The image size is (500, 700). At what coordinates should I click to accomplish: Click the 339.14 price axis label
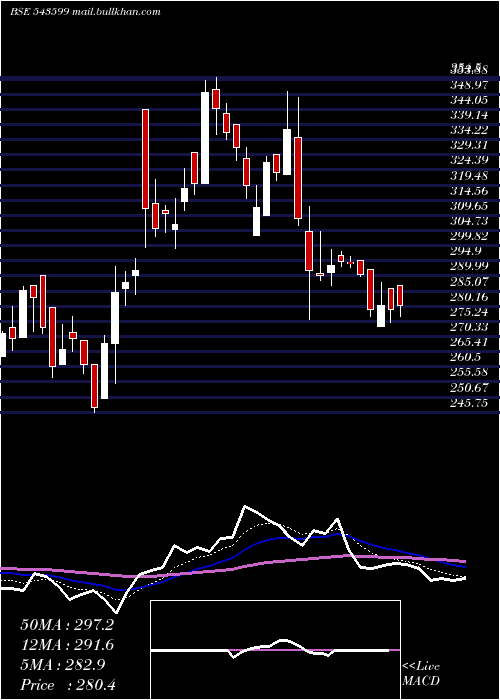(x=469, y=115)
